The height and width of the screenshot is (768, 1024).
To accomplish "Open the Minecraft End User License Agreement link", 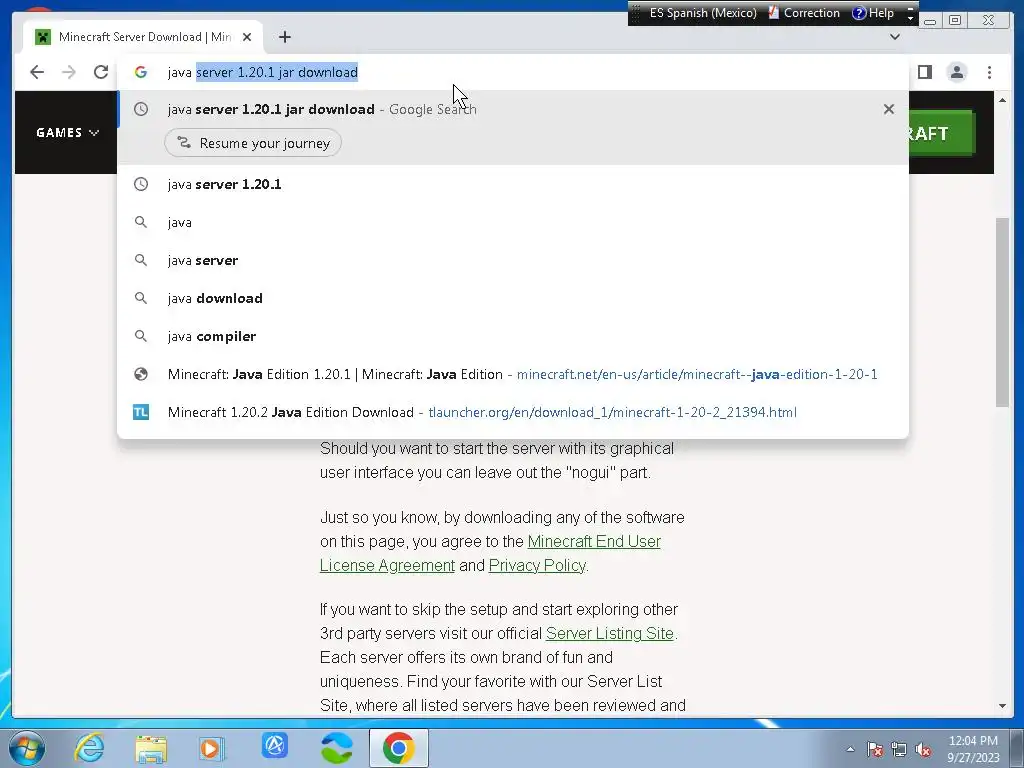I will [x=490, y=553].
